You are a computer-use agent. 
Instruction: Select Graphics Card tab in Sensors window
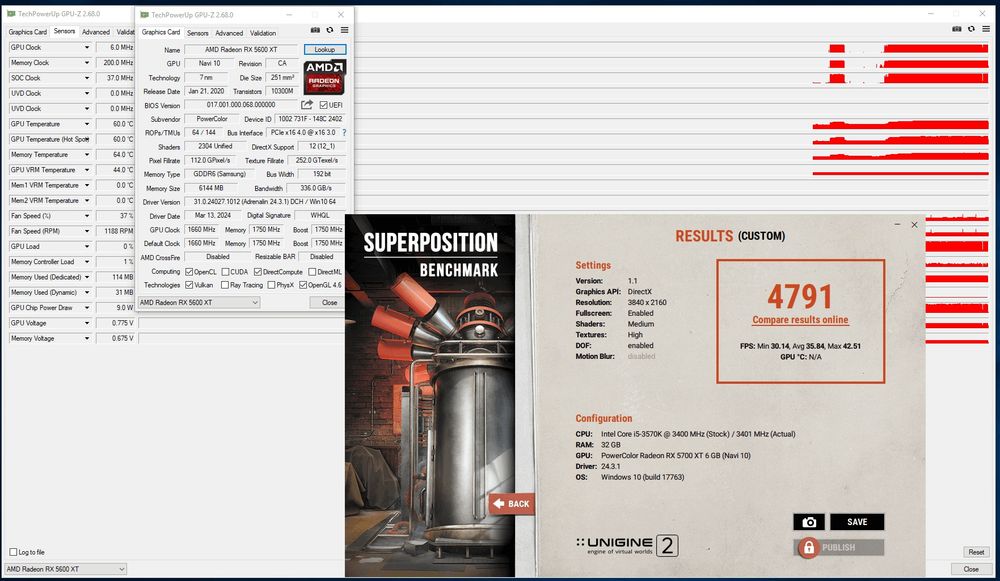pyautogui.click(x=27, y=31)
